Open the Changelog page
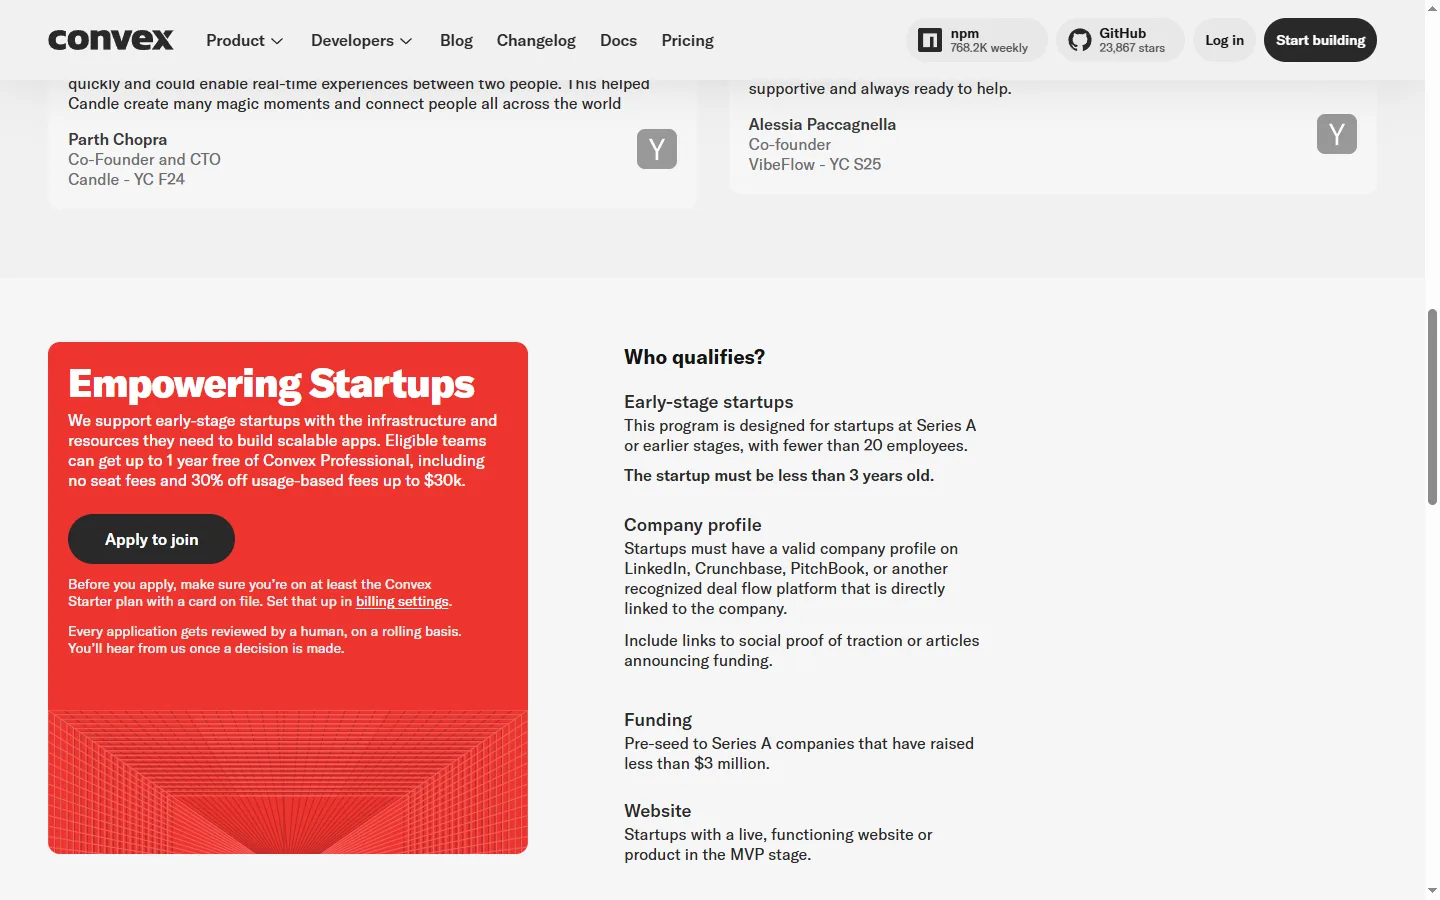Viewport: 1440px width, 900px height. (x=536, y=40)
